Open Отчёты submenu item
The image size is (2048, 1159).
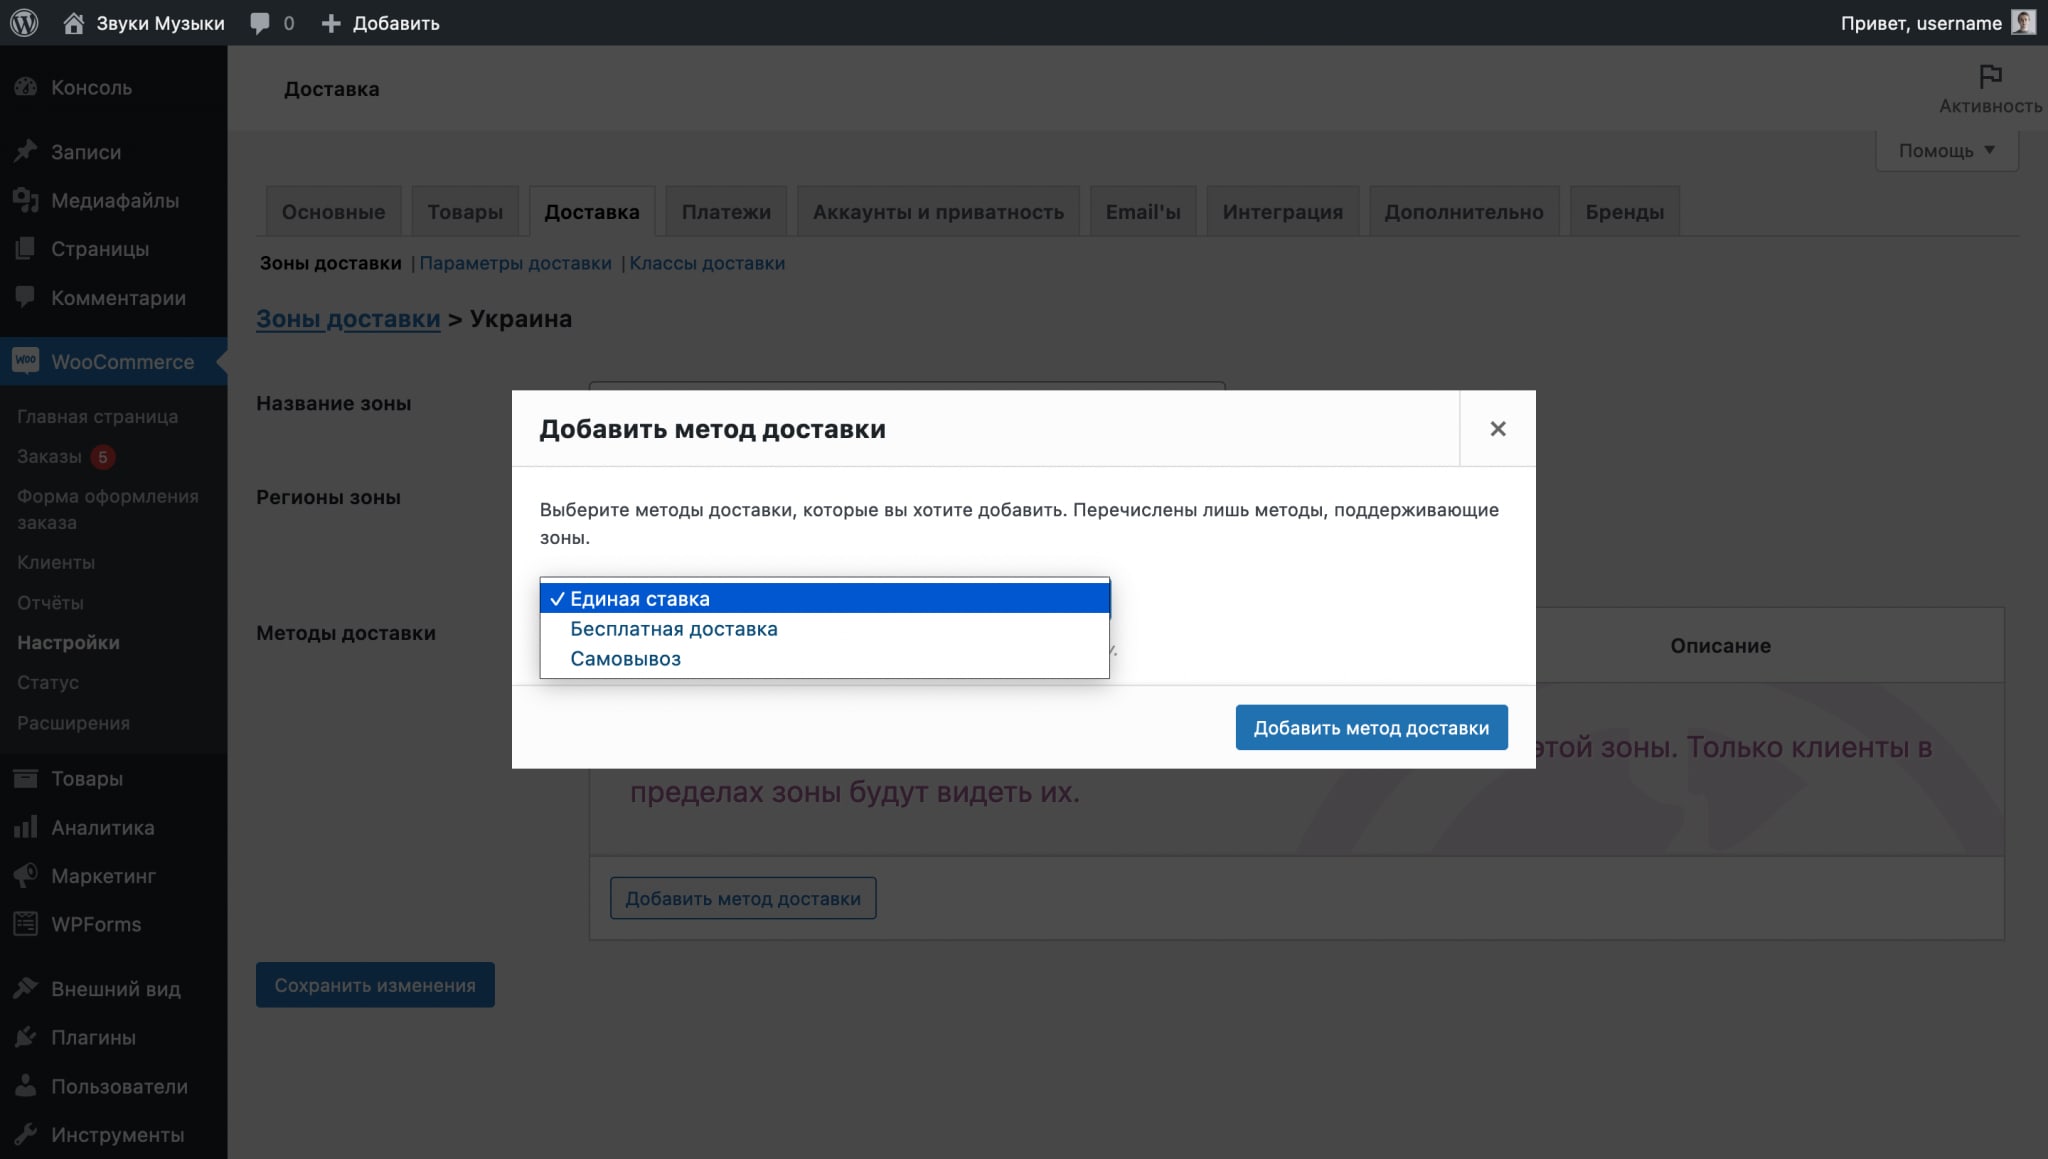point(50,602)
